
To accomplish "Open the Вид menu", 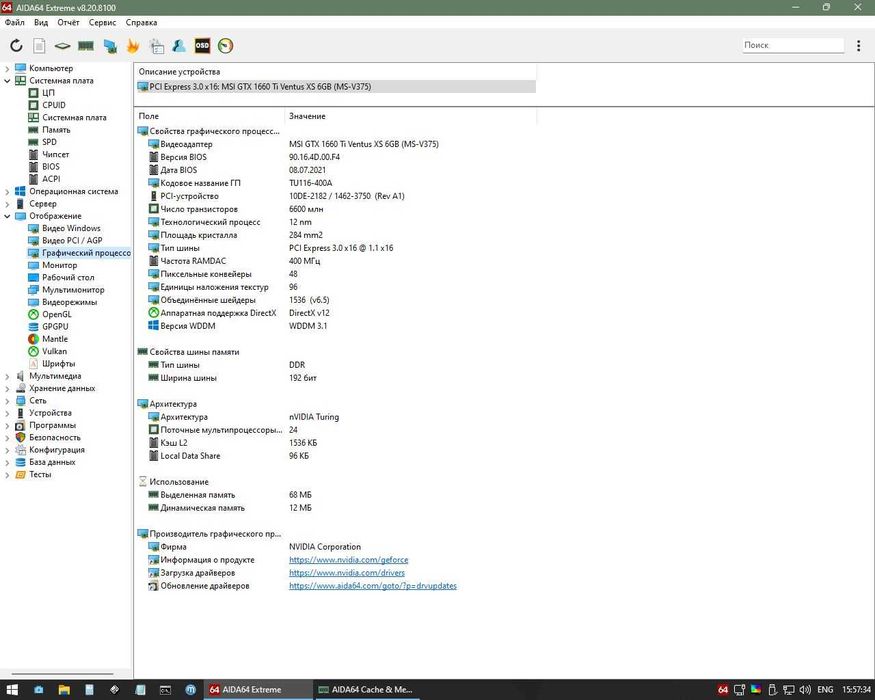I will 41,22.
